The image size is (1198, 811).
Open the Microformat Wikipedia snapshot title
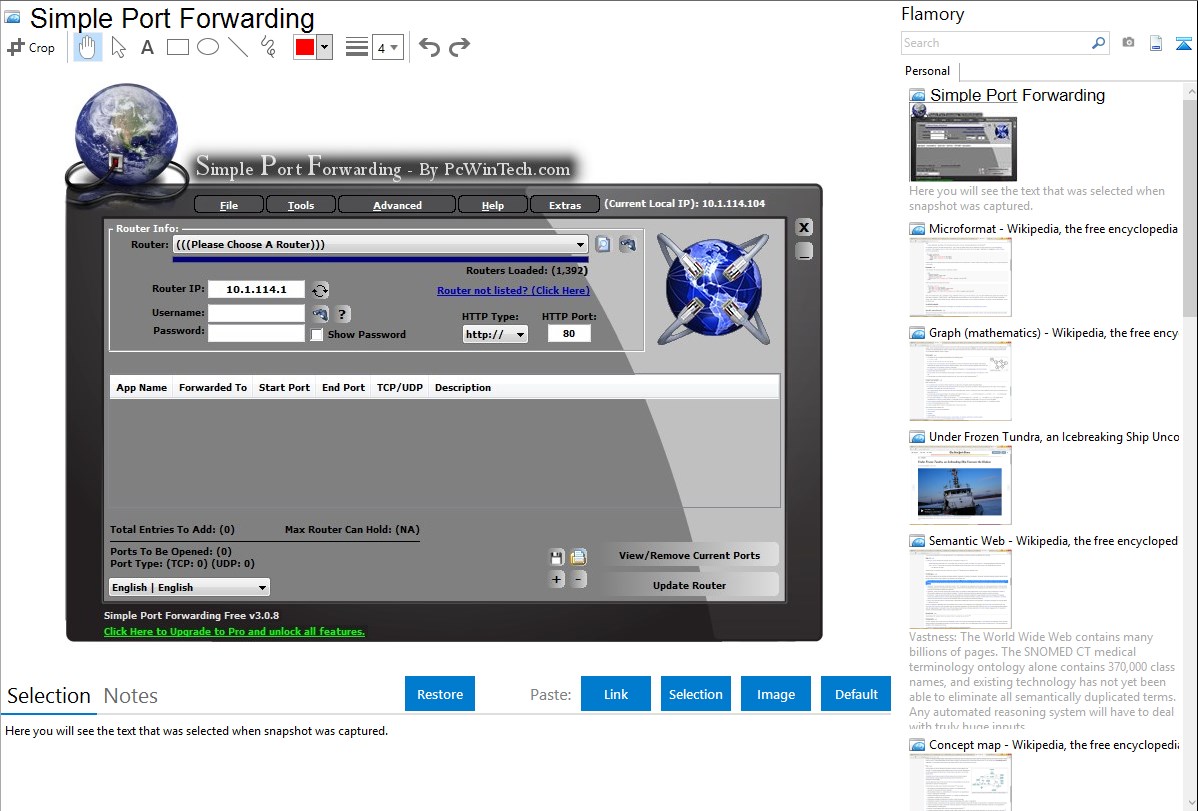pyautogui.click(x=1053, y=229)
